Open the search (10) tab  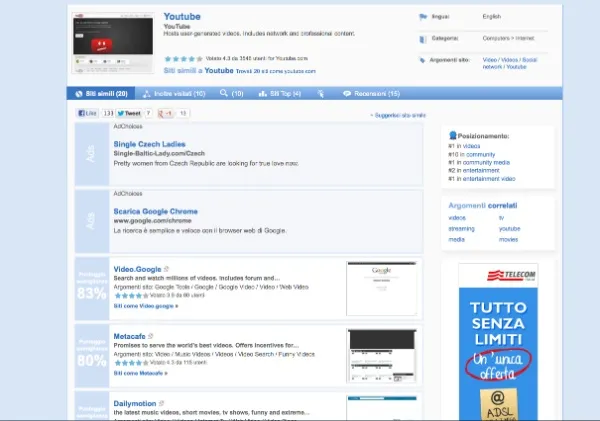coord(232,93)
